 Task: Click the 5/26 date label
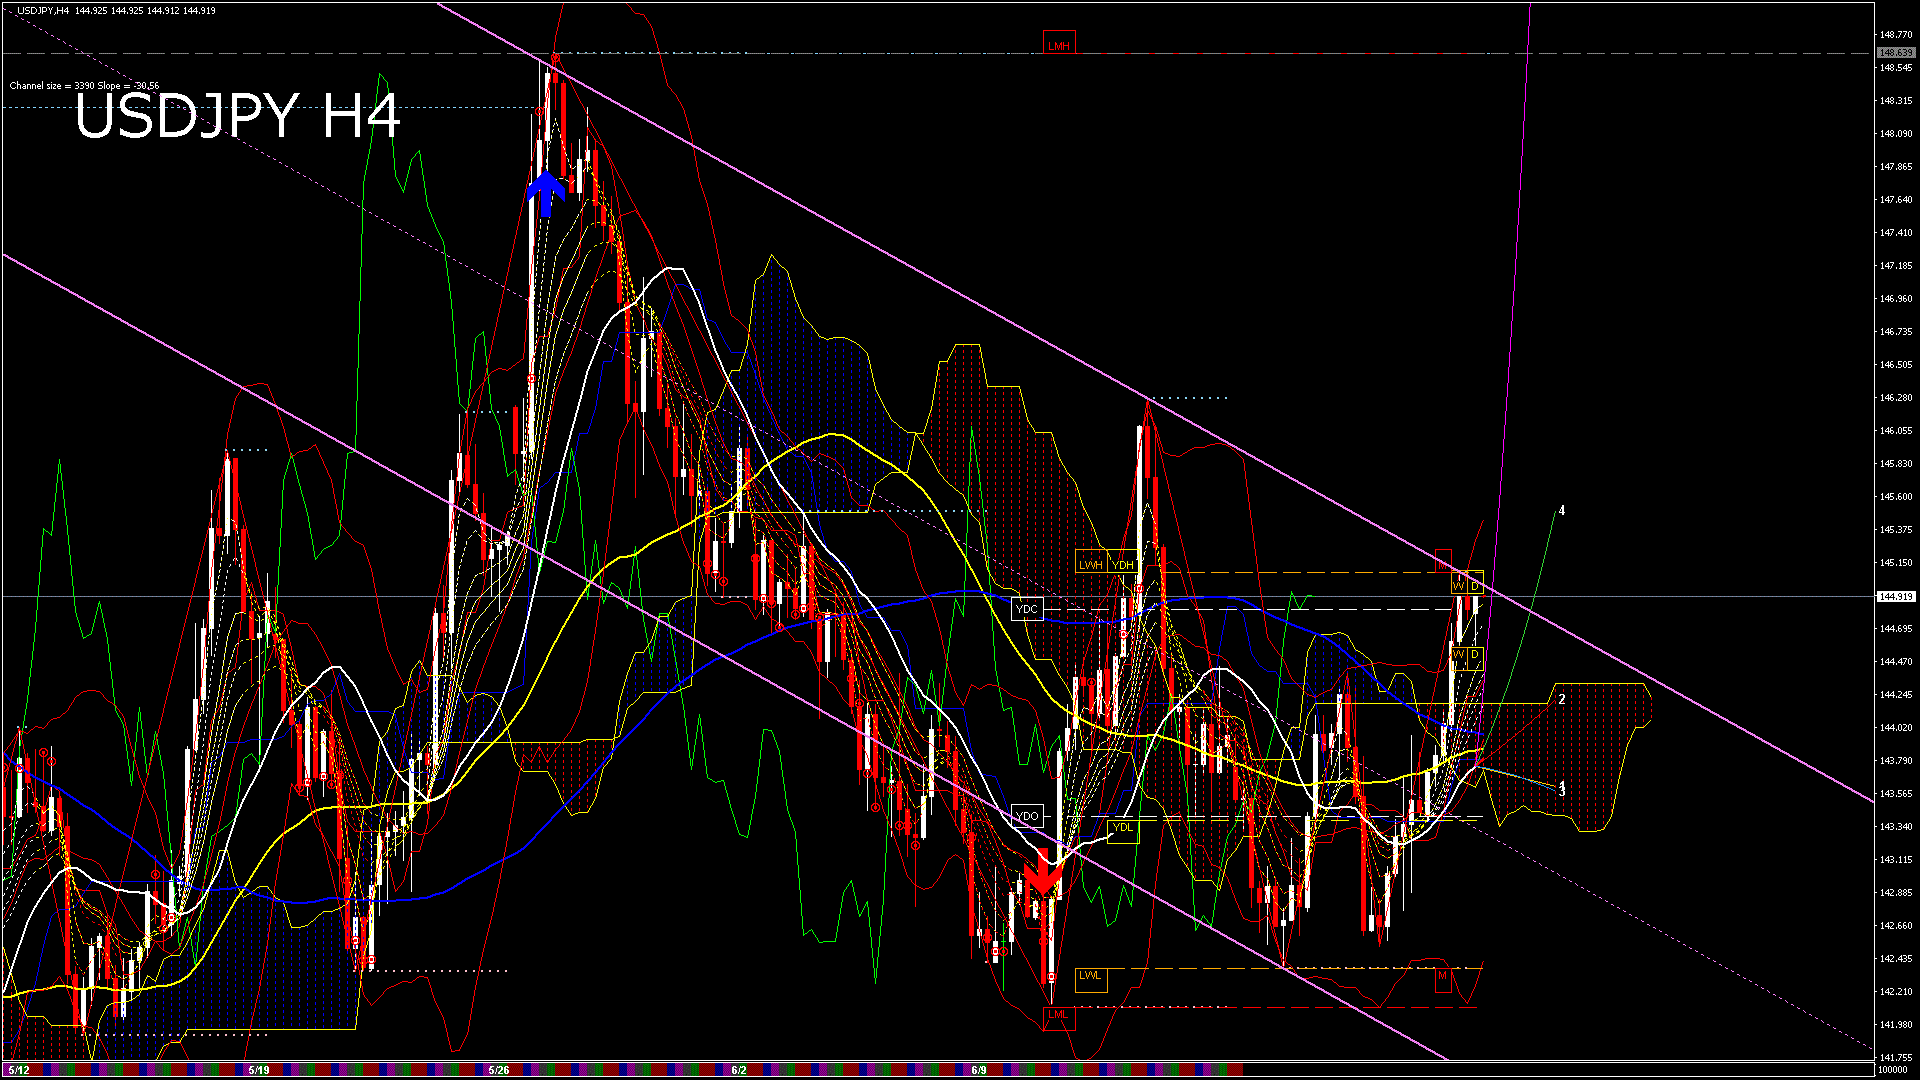pos(498,1070)
